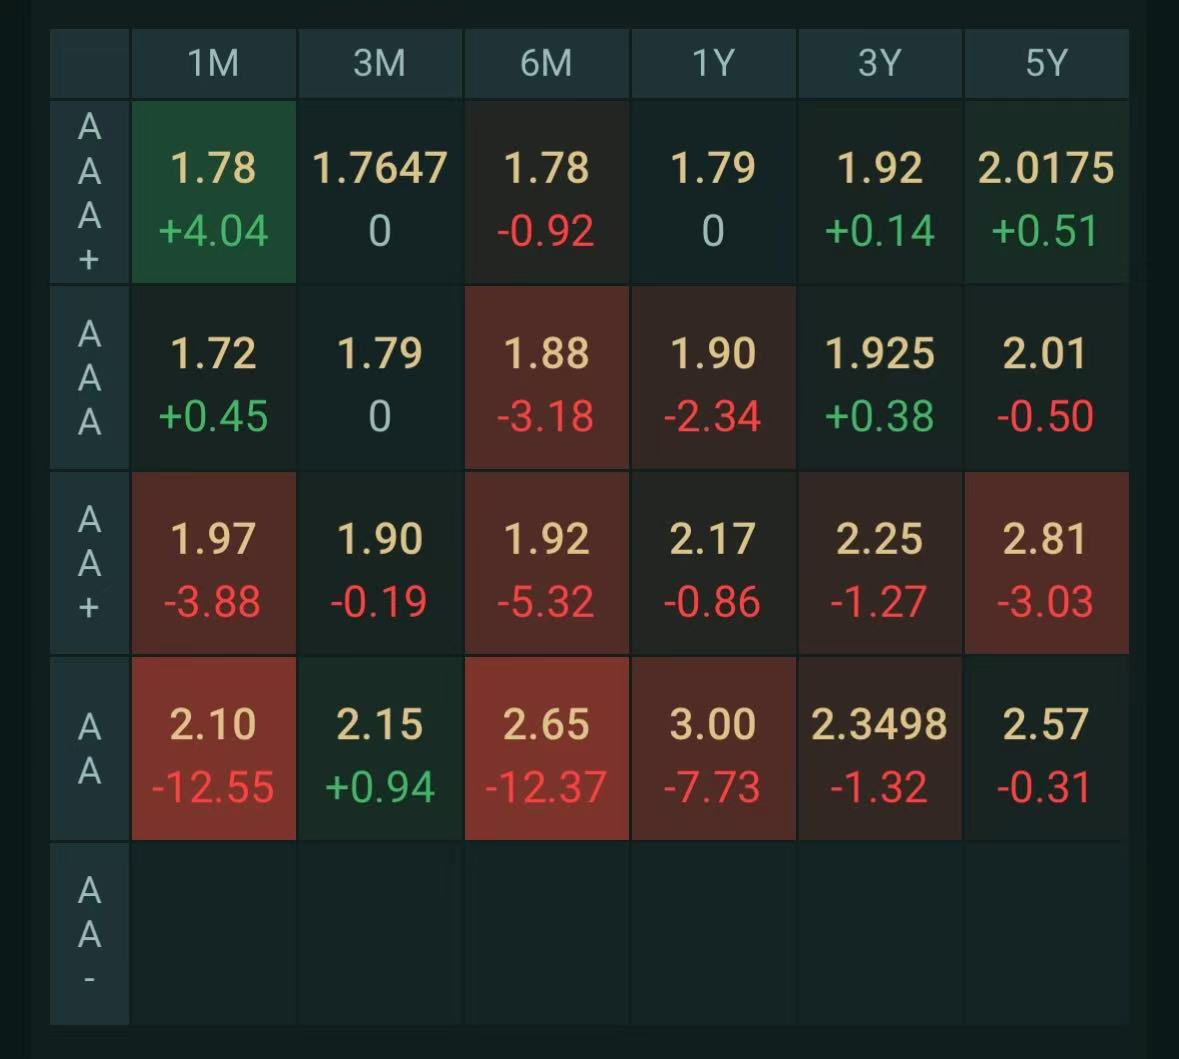Click the cell with value 1.925
Screen dimensions: 1179x1059
coord(880,378)
